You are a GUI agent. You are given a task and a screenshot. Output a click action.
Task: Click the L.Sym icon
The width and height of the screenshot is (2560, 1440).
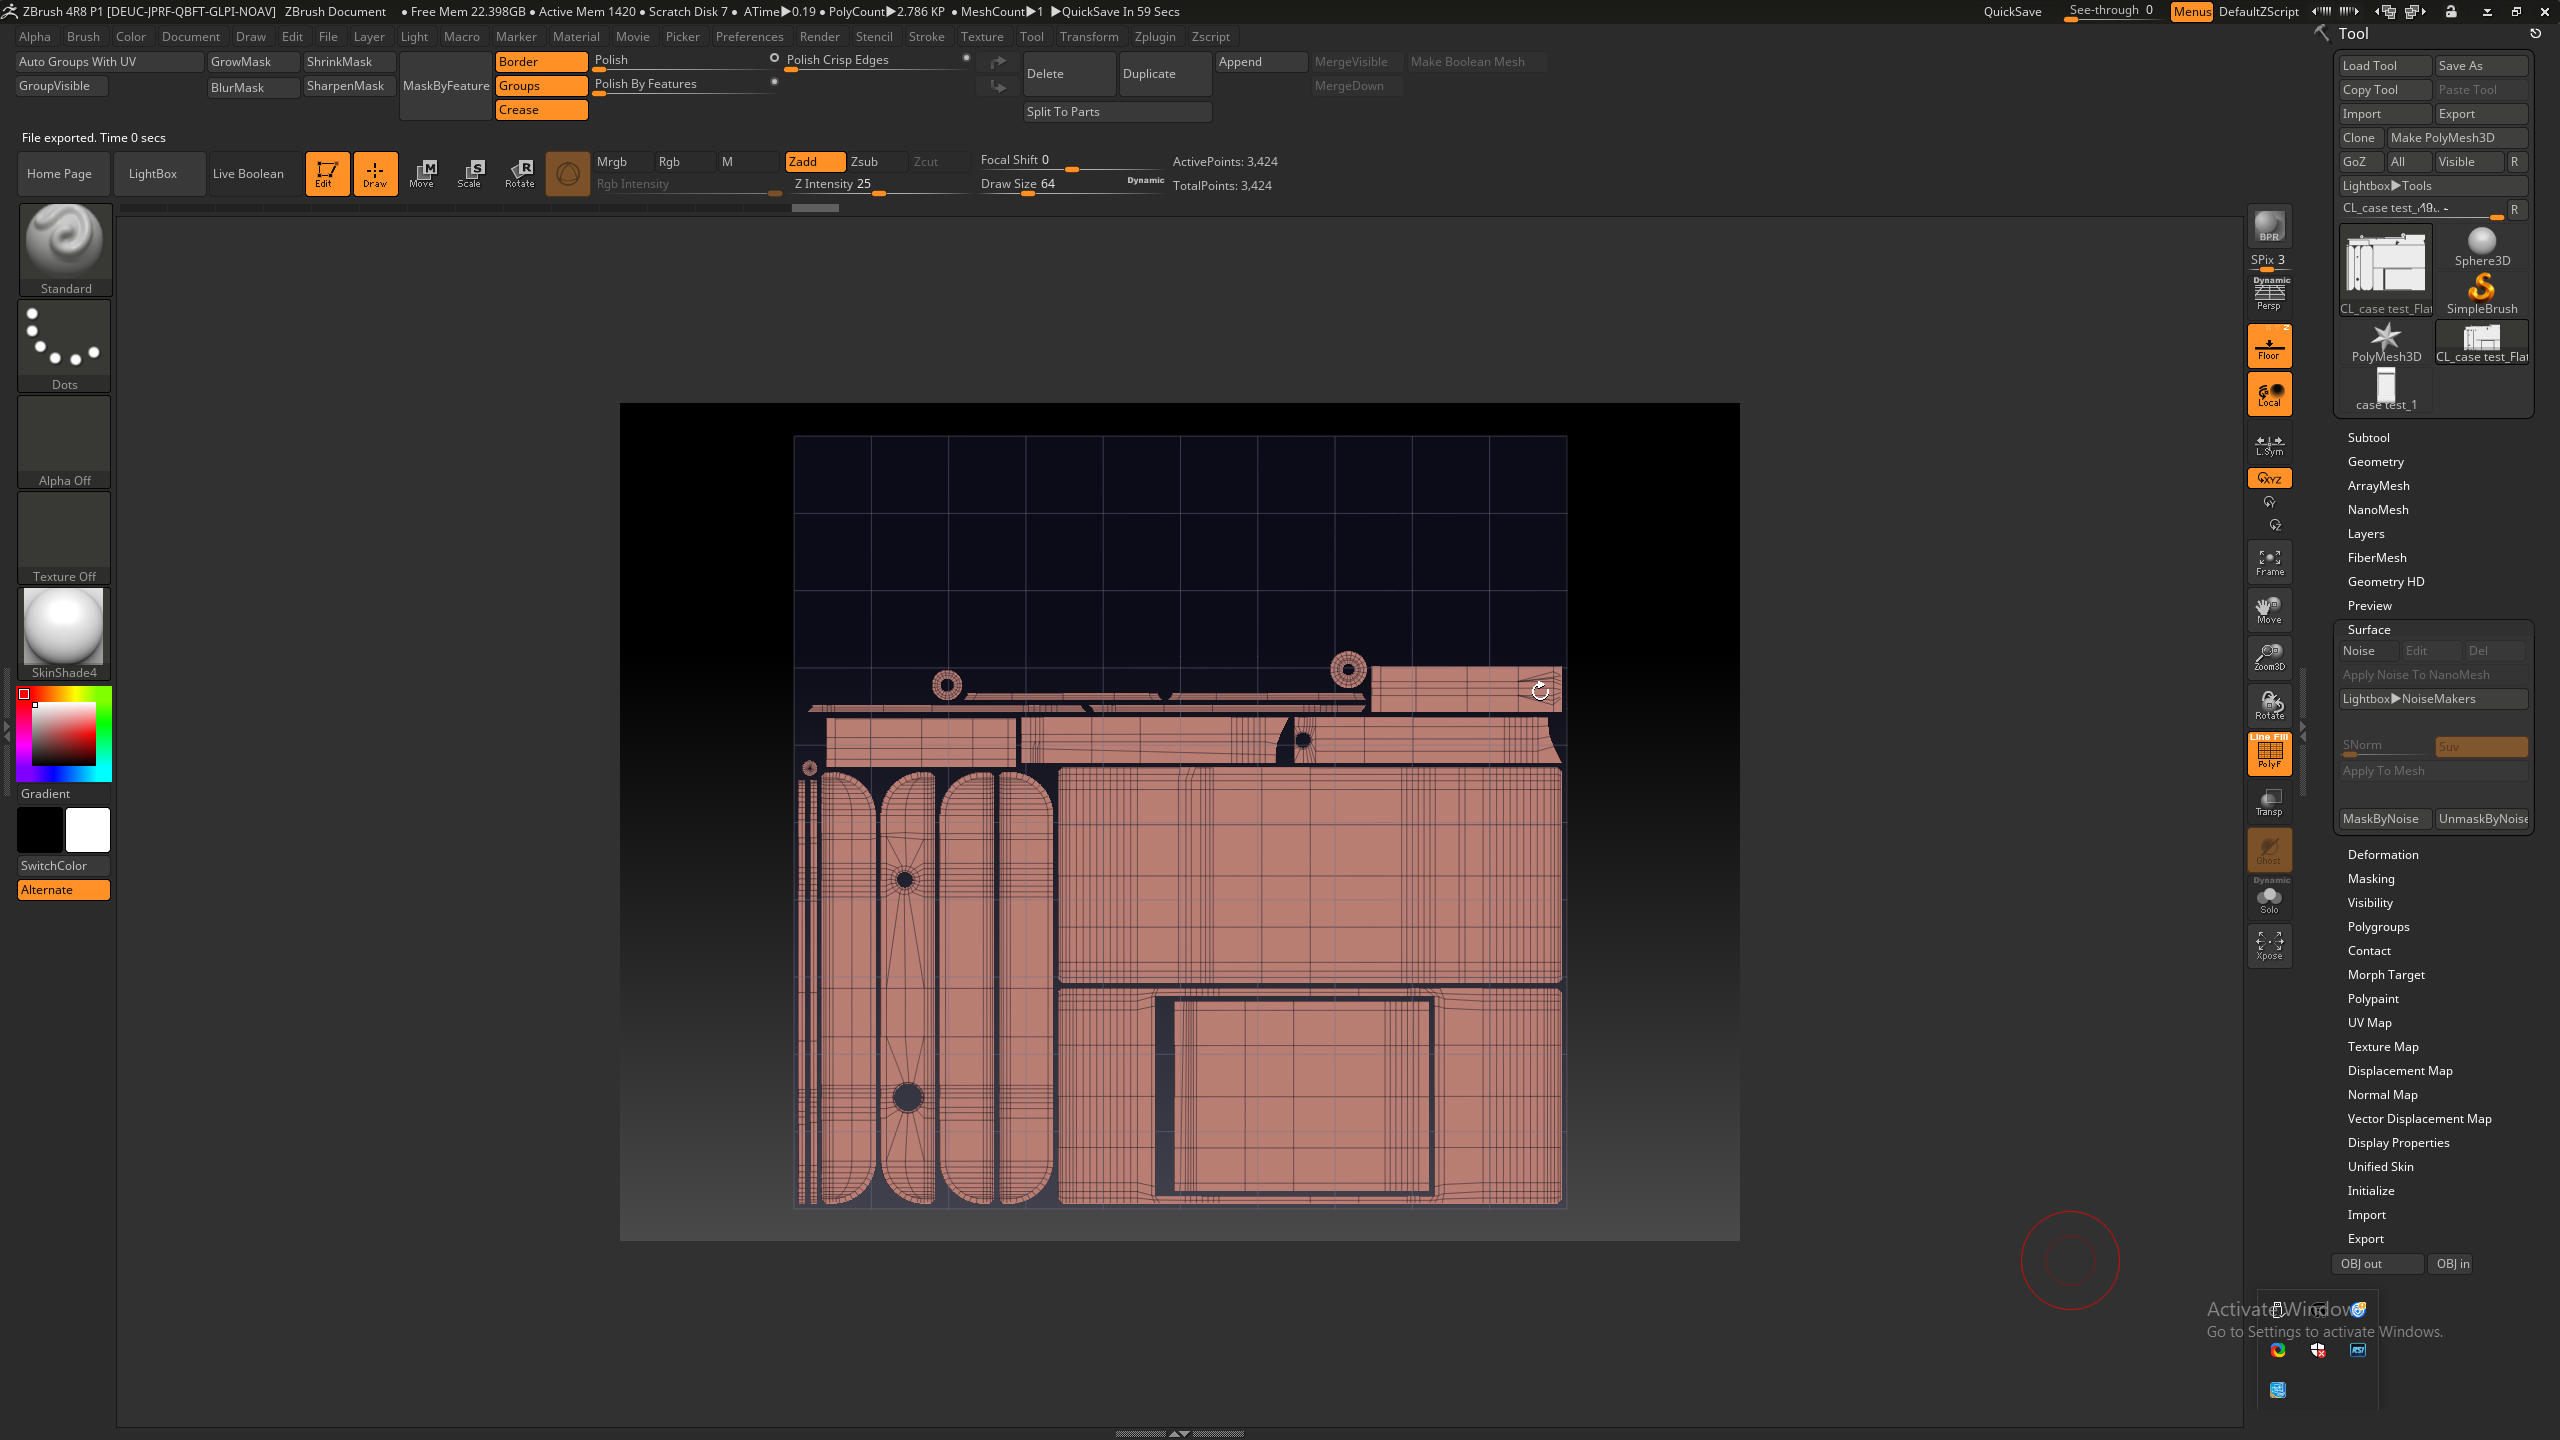(2269, 443)
